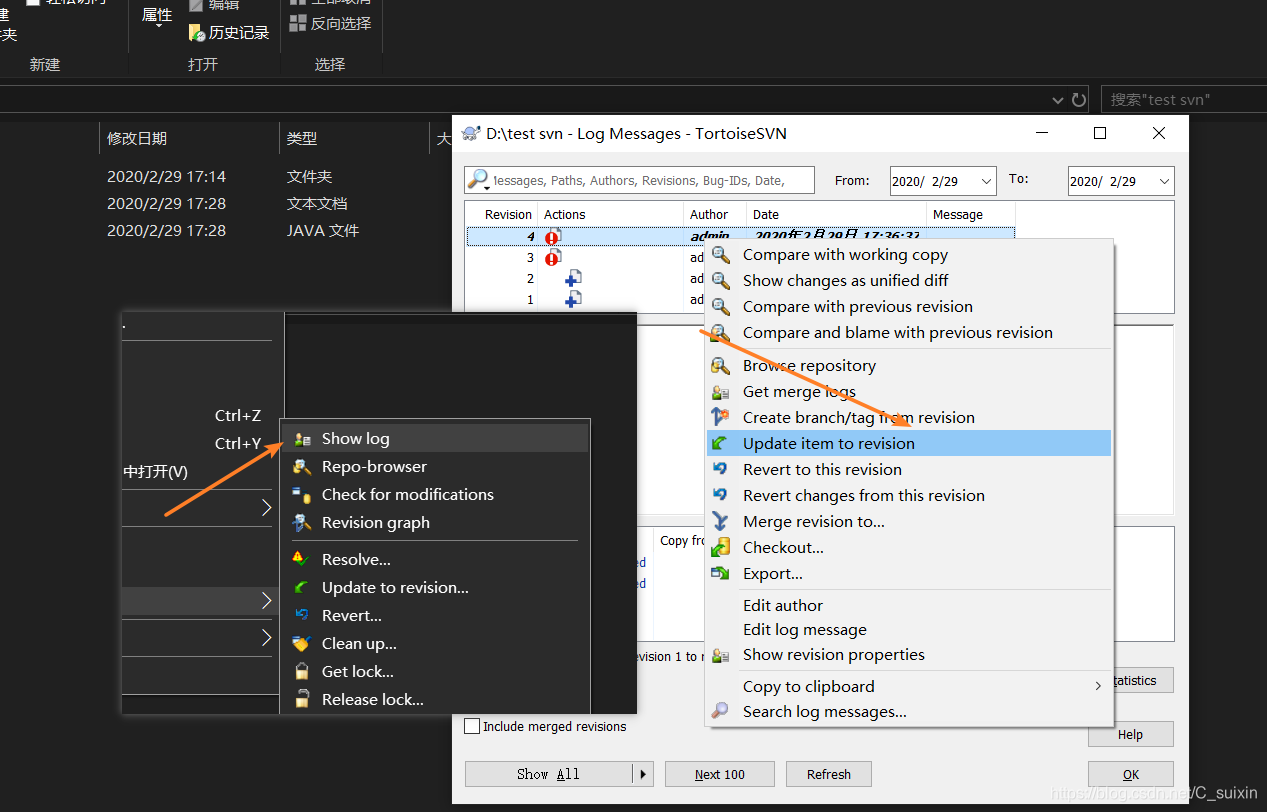1267x812 pixels.
Task: Click the Checkout... icon
Action: click(720, 548)
